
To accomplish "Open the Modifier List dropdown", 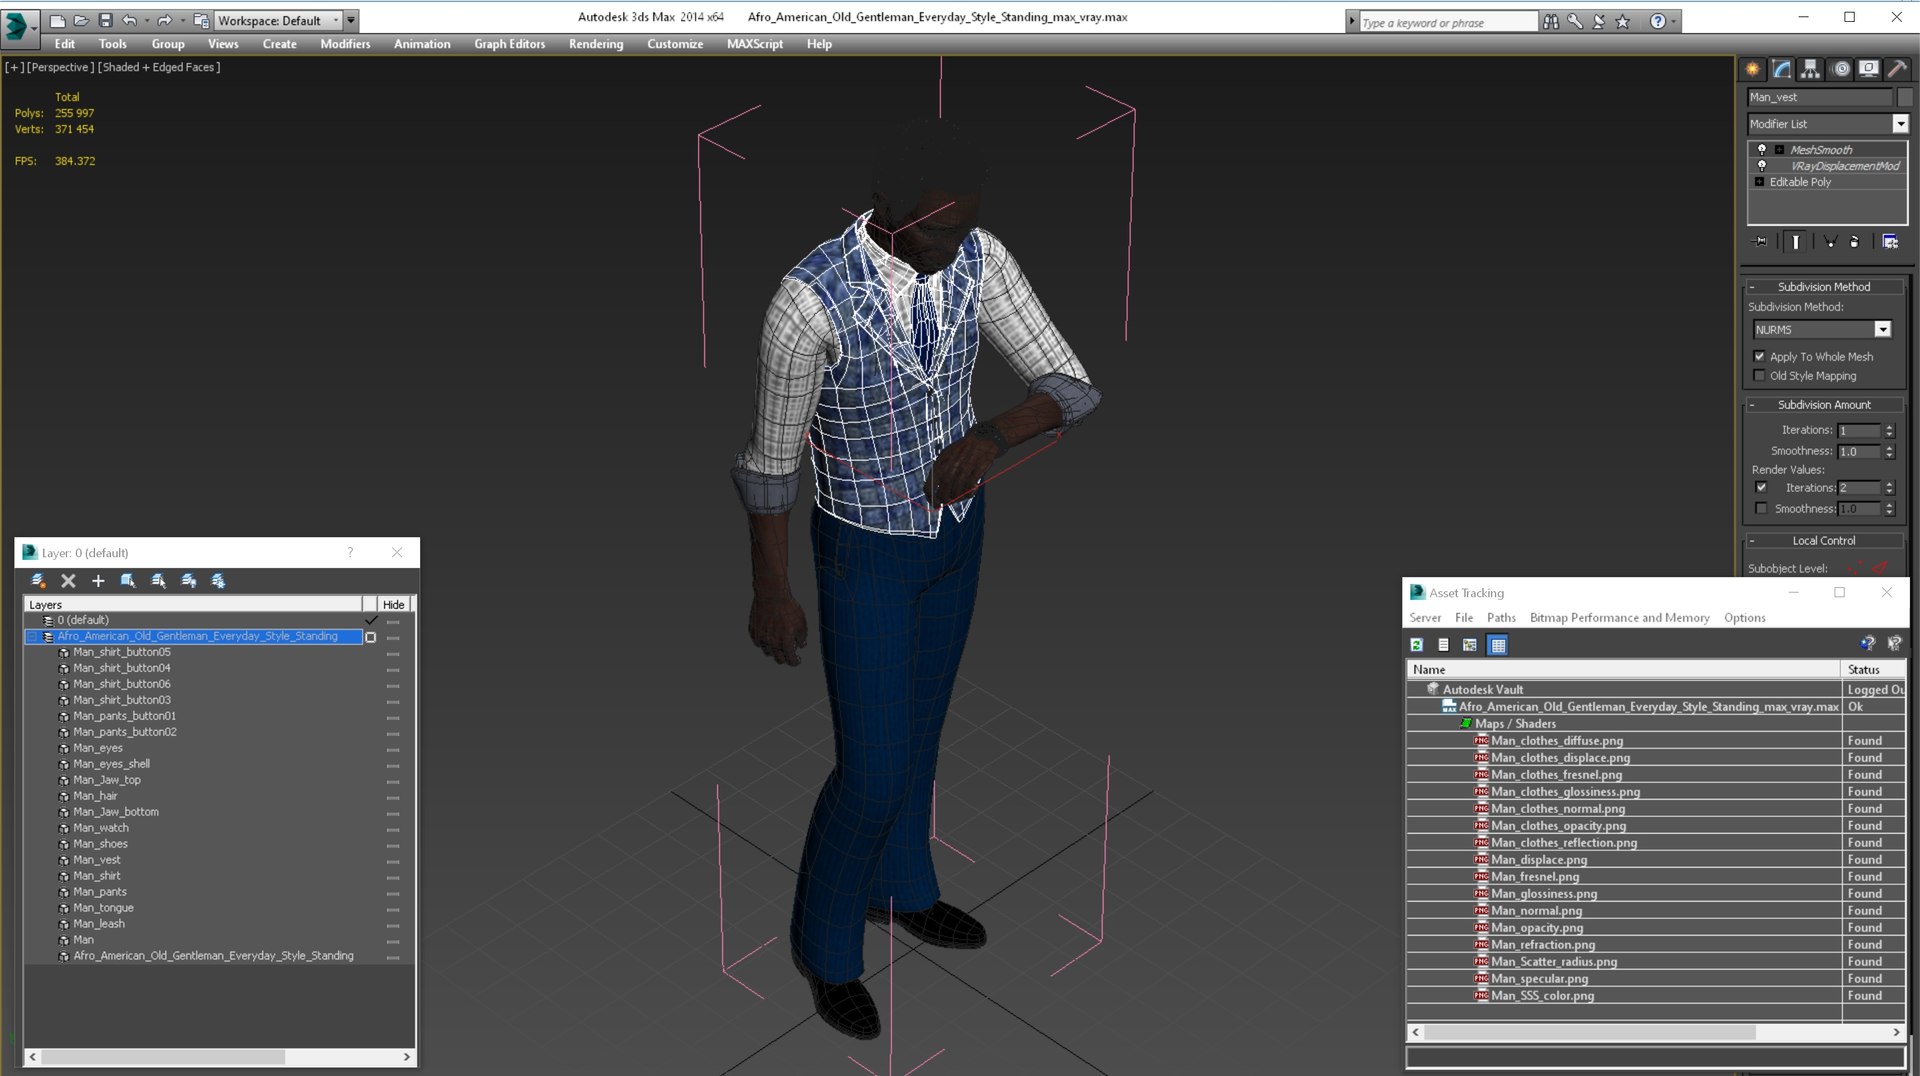I will pyautogui.click(x=1900, y=124).
